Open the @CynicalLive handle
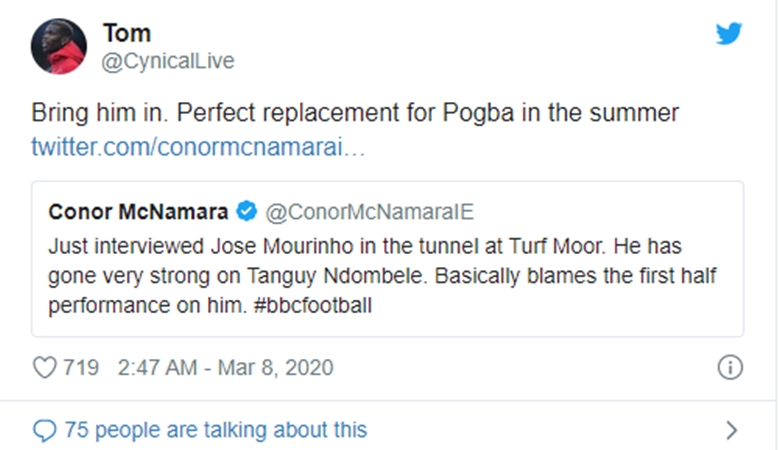 coord(168,61)
